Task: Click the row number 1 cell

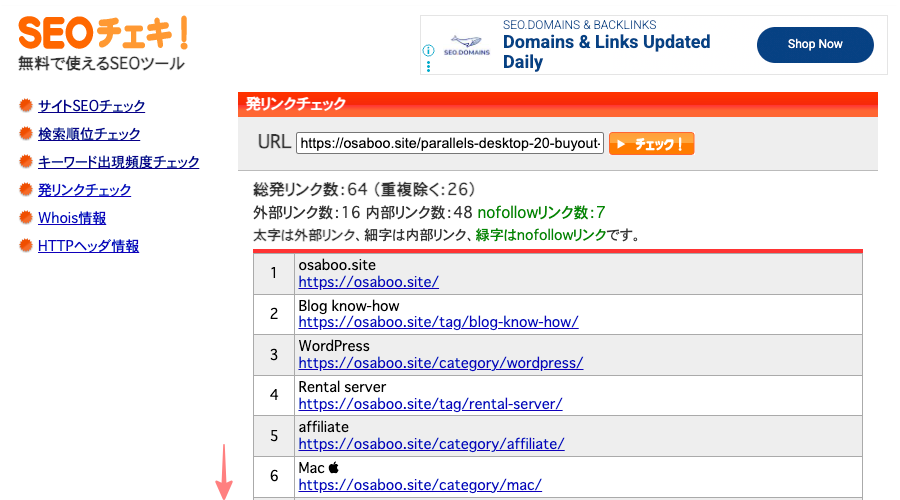Action: 274,273
